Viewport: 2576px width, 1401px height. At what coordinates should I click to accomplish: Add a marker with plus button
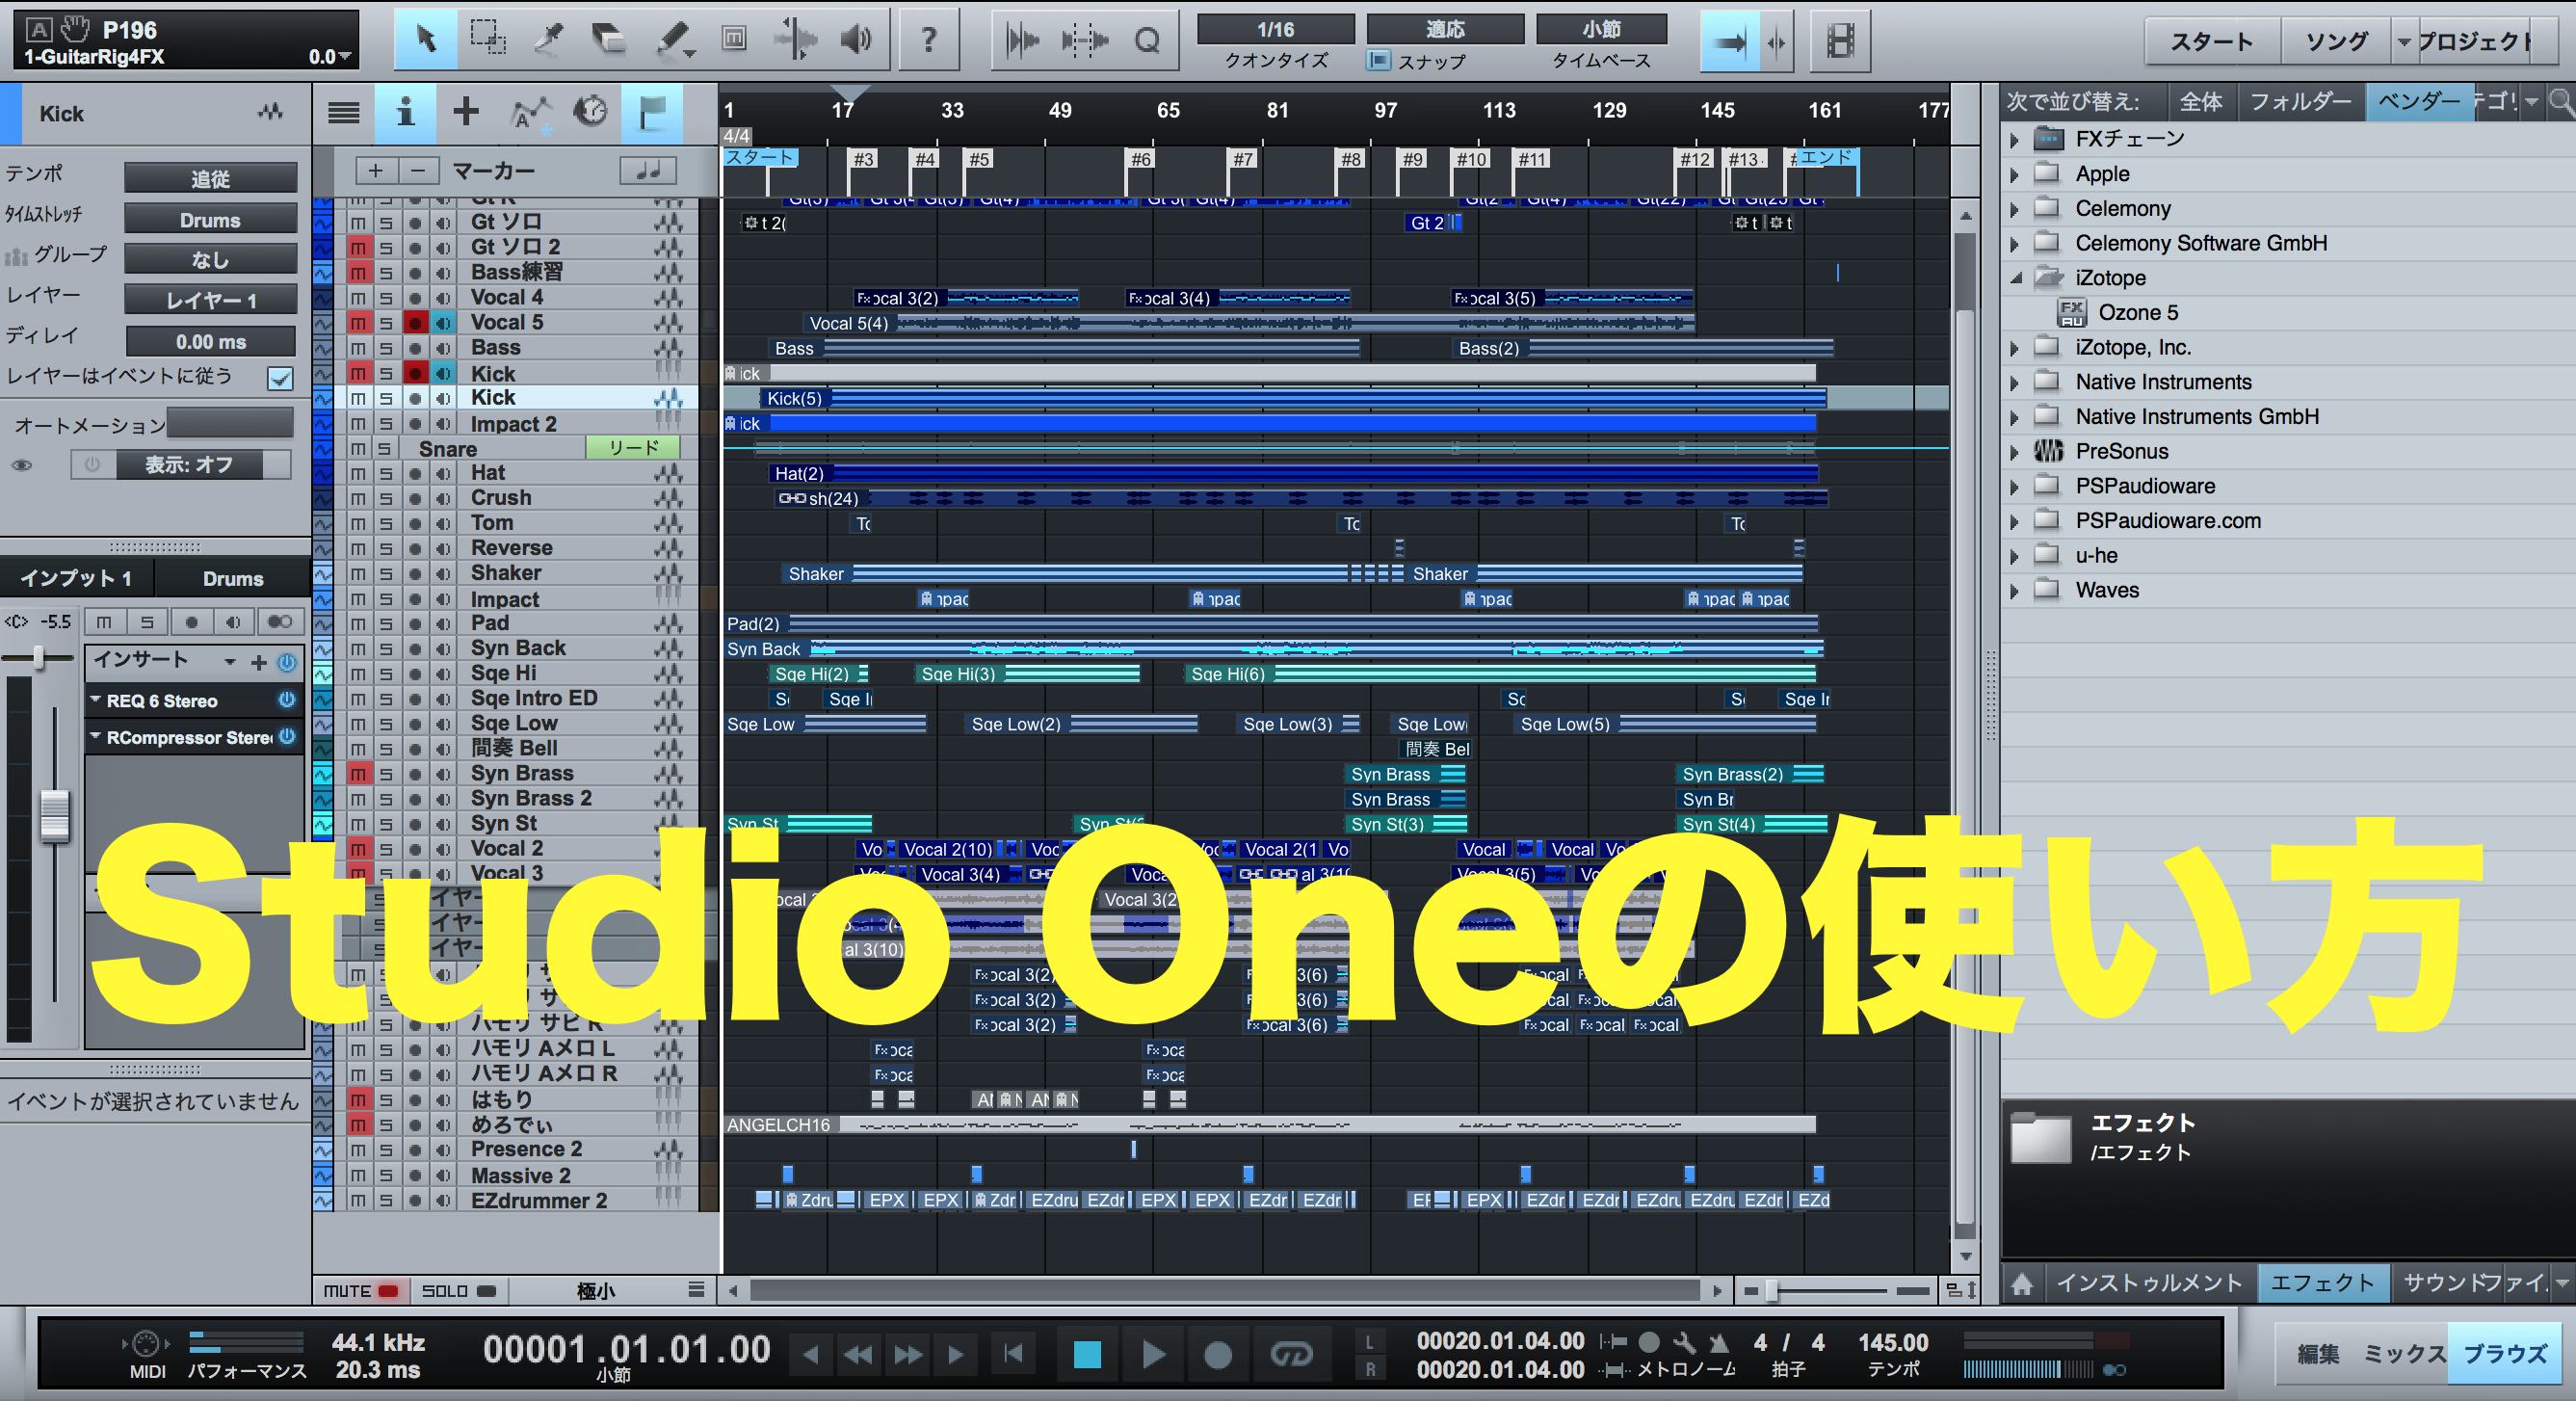click(x=375, y=170)
